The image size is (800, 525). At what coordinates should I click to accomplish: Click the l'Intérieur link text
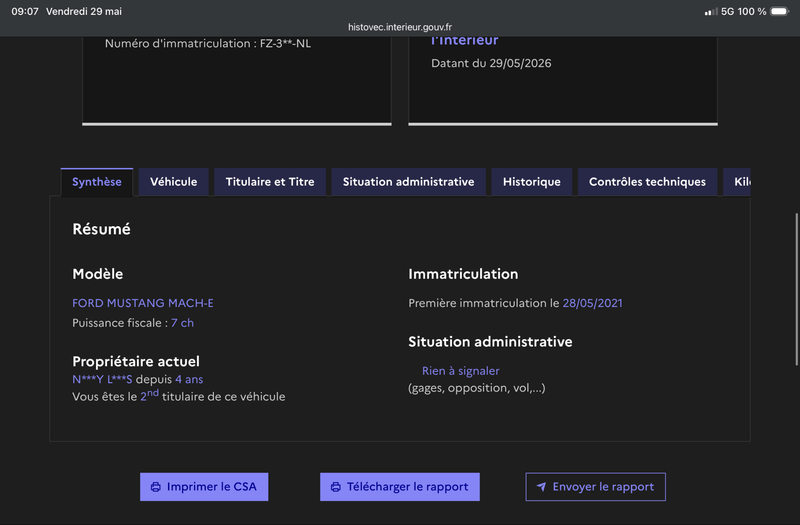[465, 40]
